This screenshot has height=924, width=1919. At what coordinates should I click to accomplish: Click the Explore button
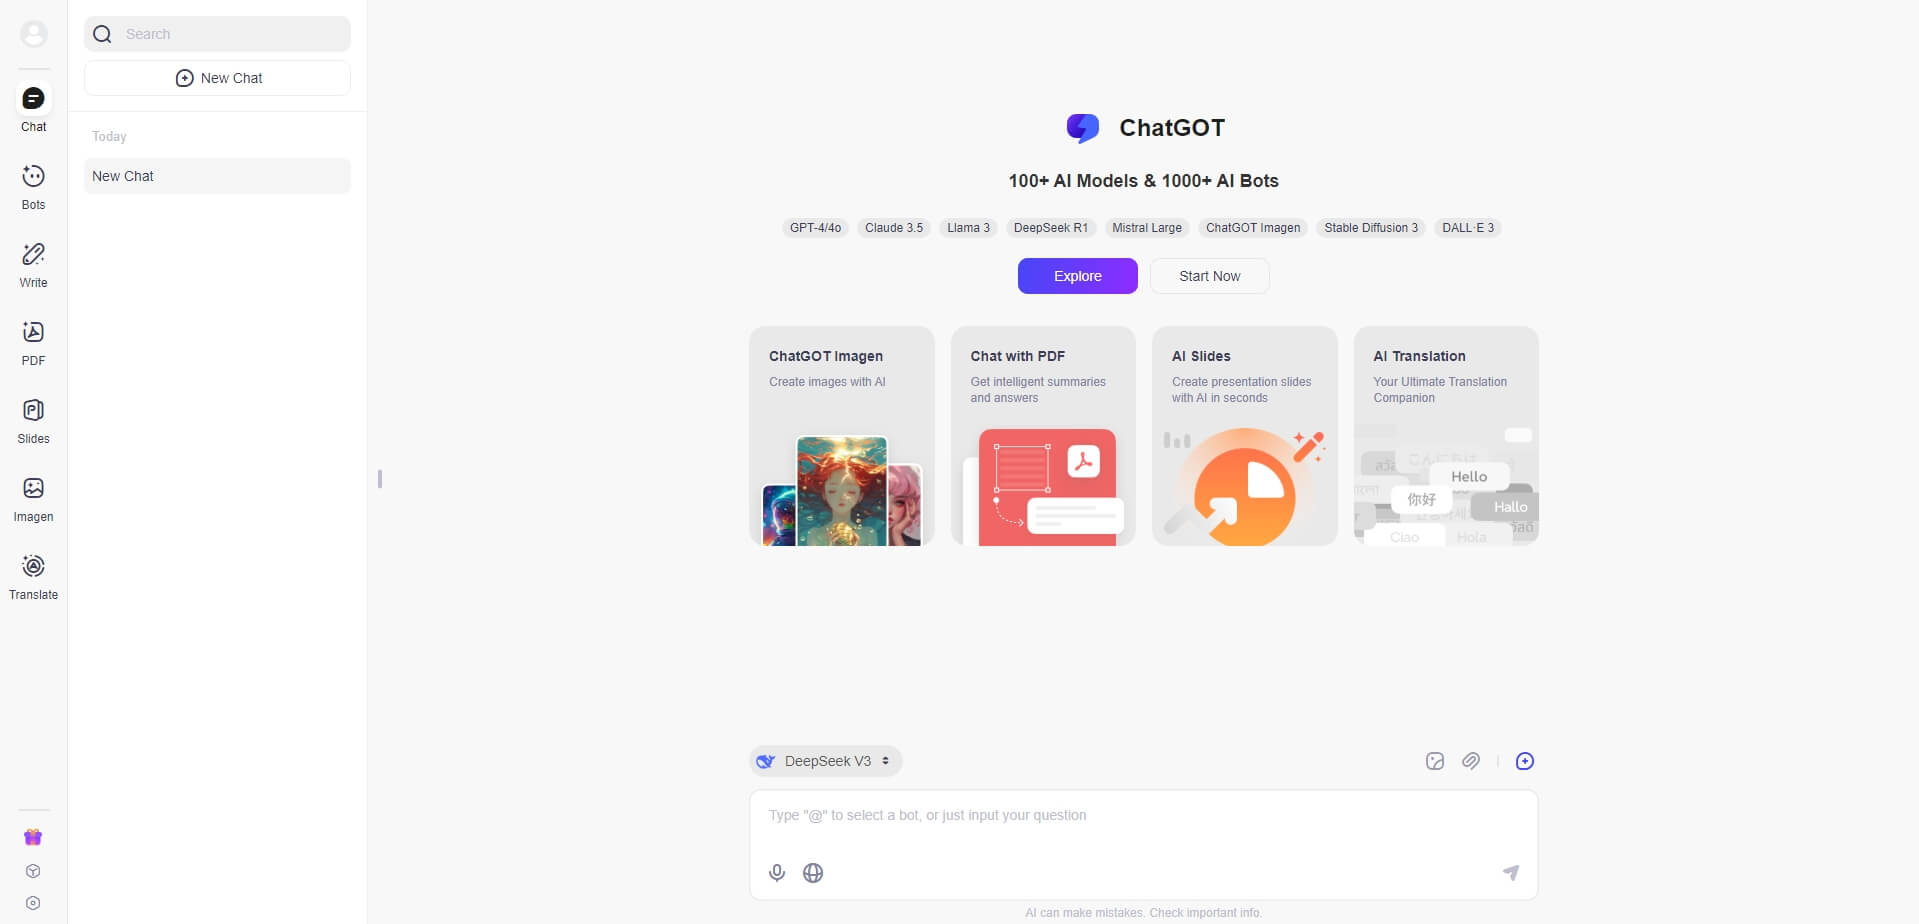[x=1078, y=276]
